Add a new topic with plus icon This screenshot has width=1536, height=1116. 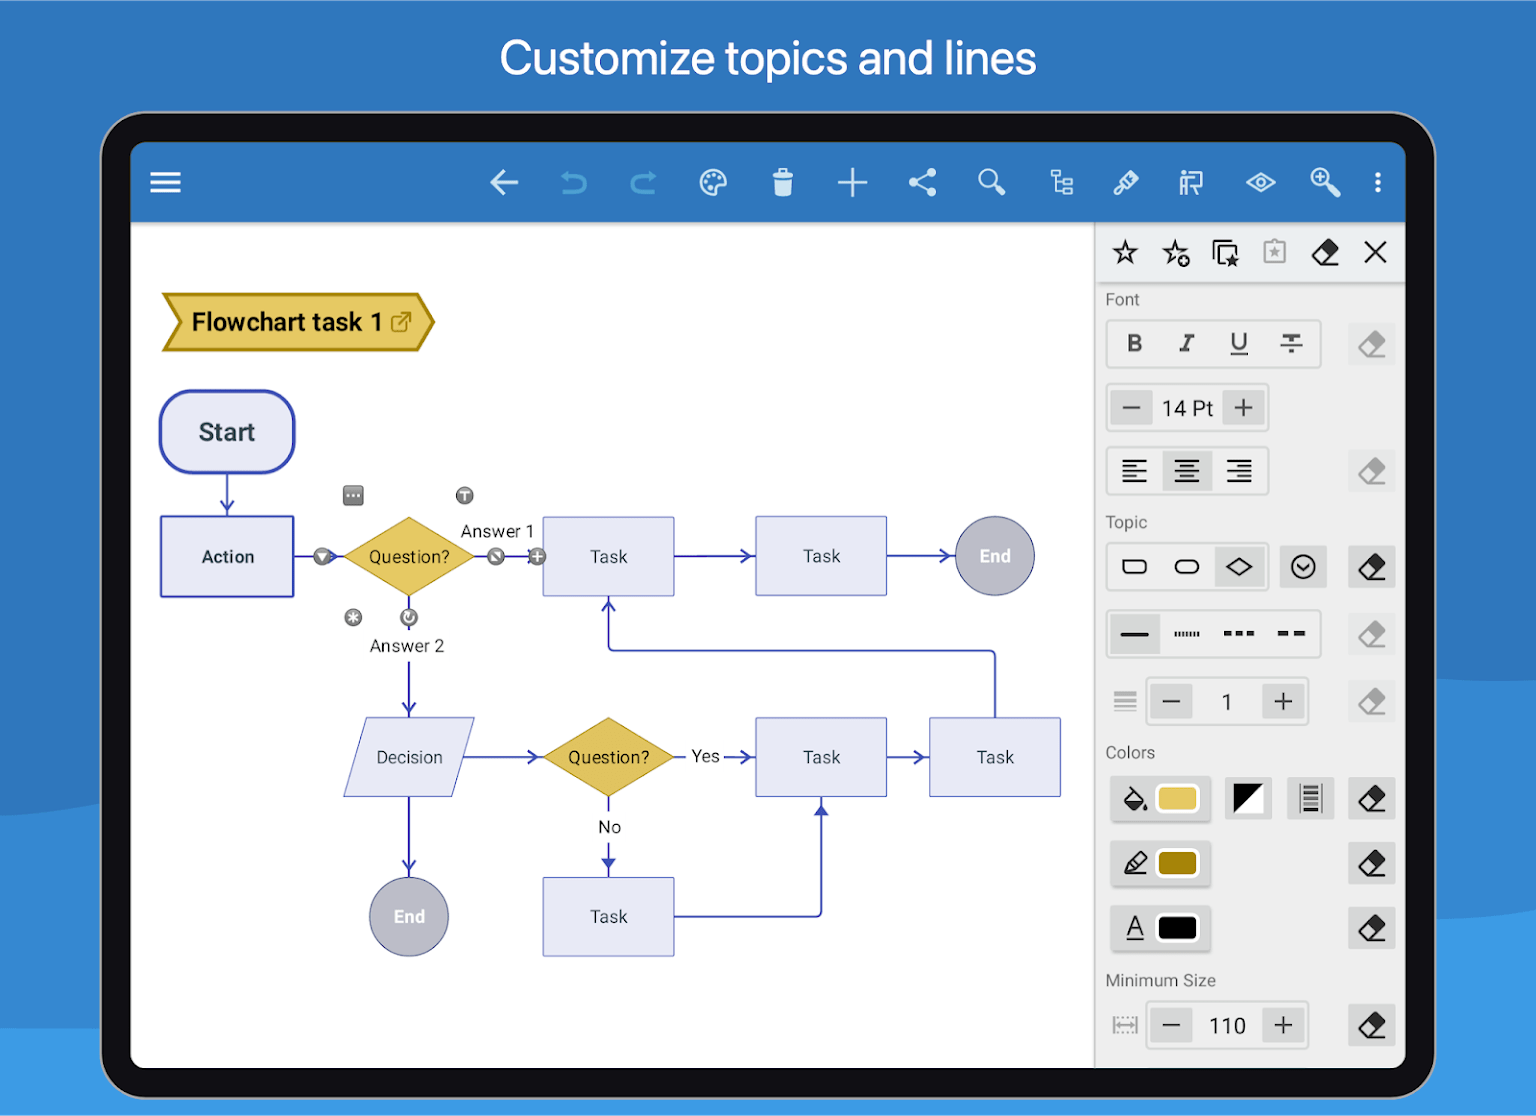coord(852,182)
